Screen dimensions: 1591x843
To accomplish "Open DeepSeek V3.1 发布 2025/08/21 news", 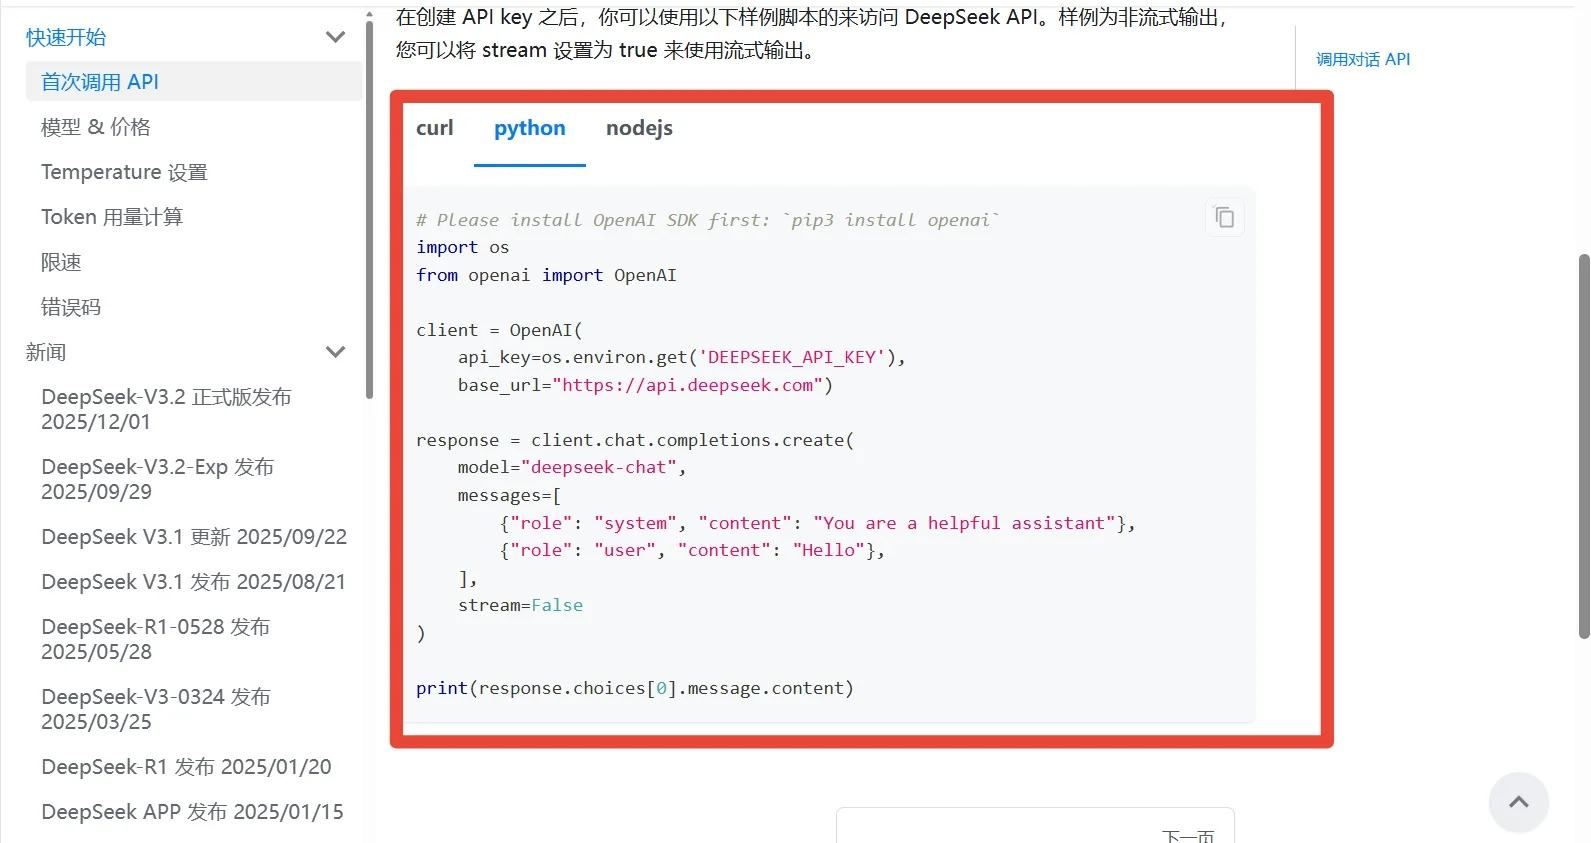I will click(194, 582).
